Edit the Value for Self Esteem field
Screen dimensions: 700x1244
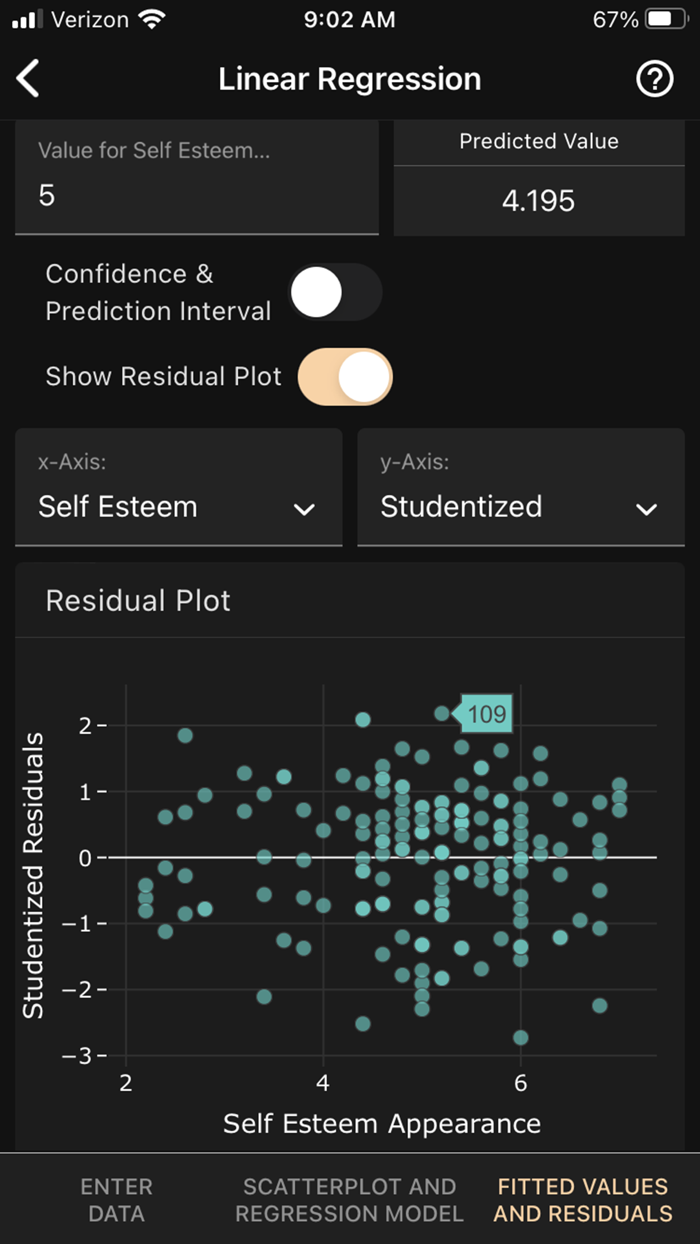[196, 195]
